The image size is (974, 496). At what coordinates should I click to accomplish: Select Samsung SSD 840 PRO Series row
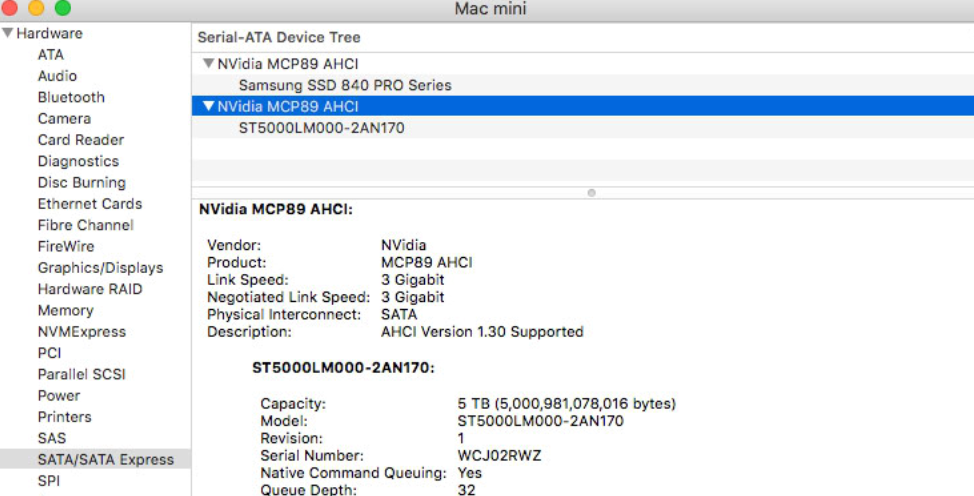tap(583, 85)
